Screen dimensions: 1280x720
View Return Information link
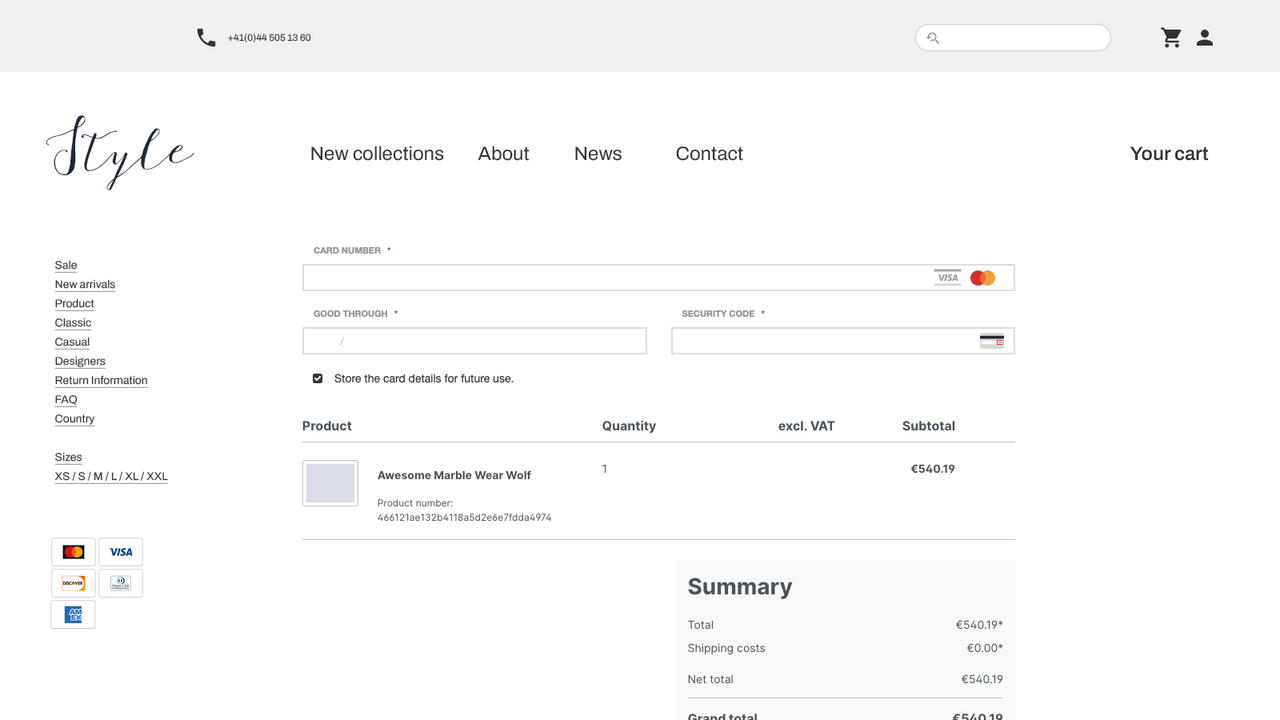101,380
